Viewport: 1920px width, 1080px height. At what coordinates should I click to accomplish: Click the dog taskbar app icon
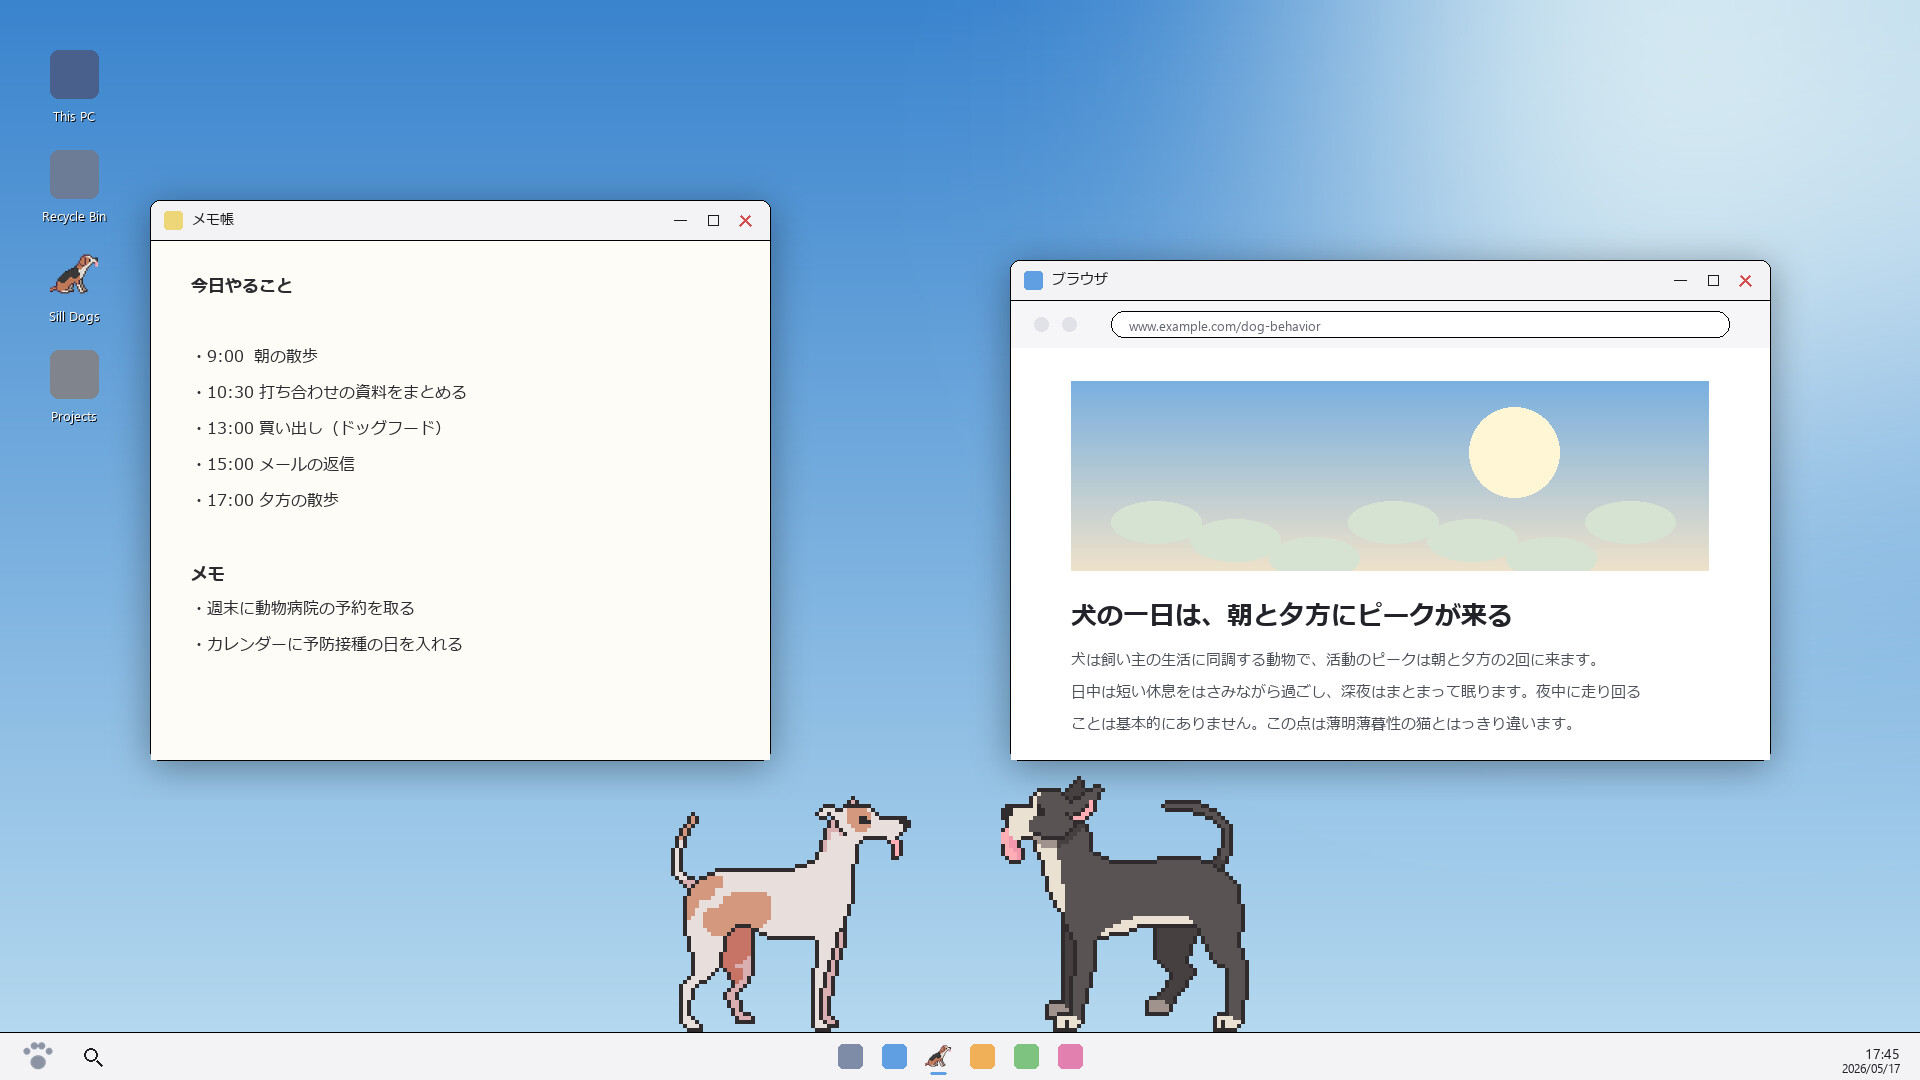938,1056
